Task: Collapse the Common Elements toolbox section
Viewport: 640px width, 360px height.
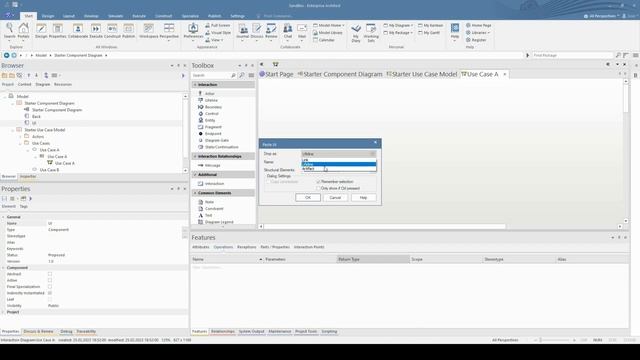Action: pos(195,193)
